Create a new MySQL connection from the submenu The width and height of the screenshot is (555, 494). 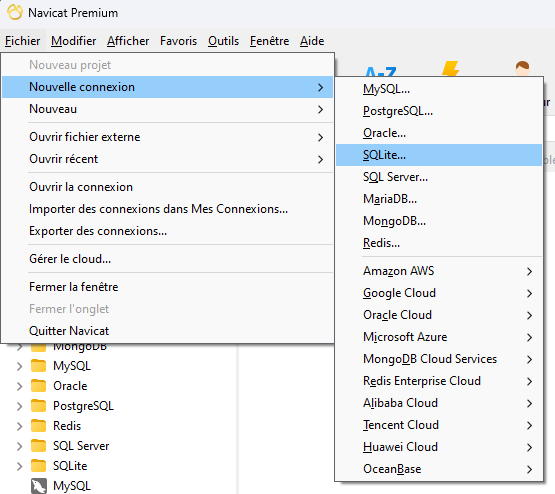tap(439, 89)
